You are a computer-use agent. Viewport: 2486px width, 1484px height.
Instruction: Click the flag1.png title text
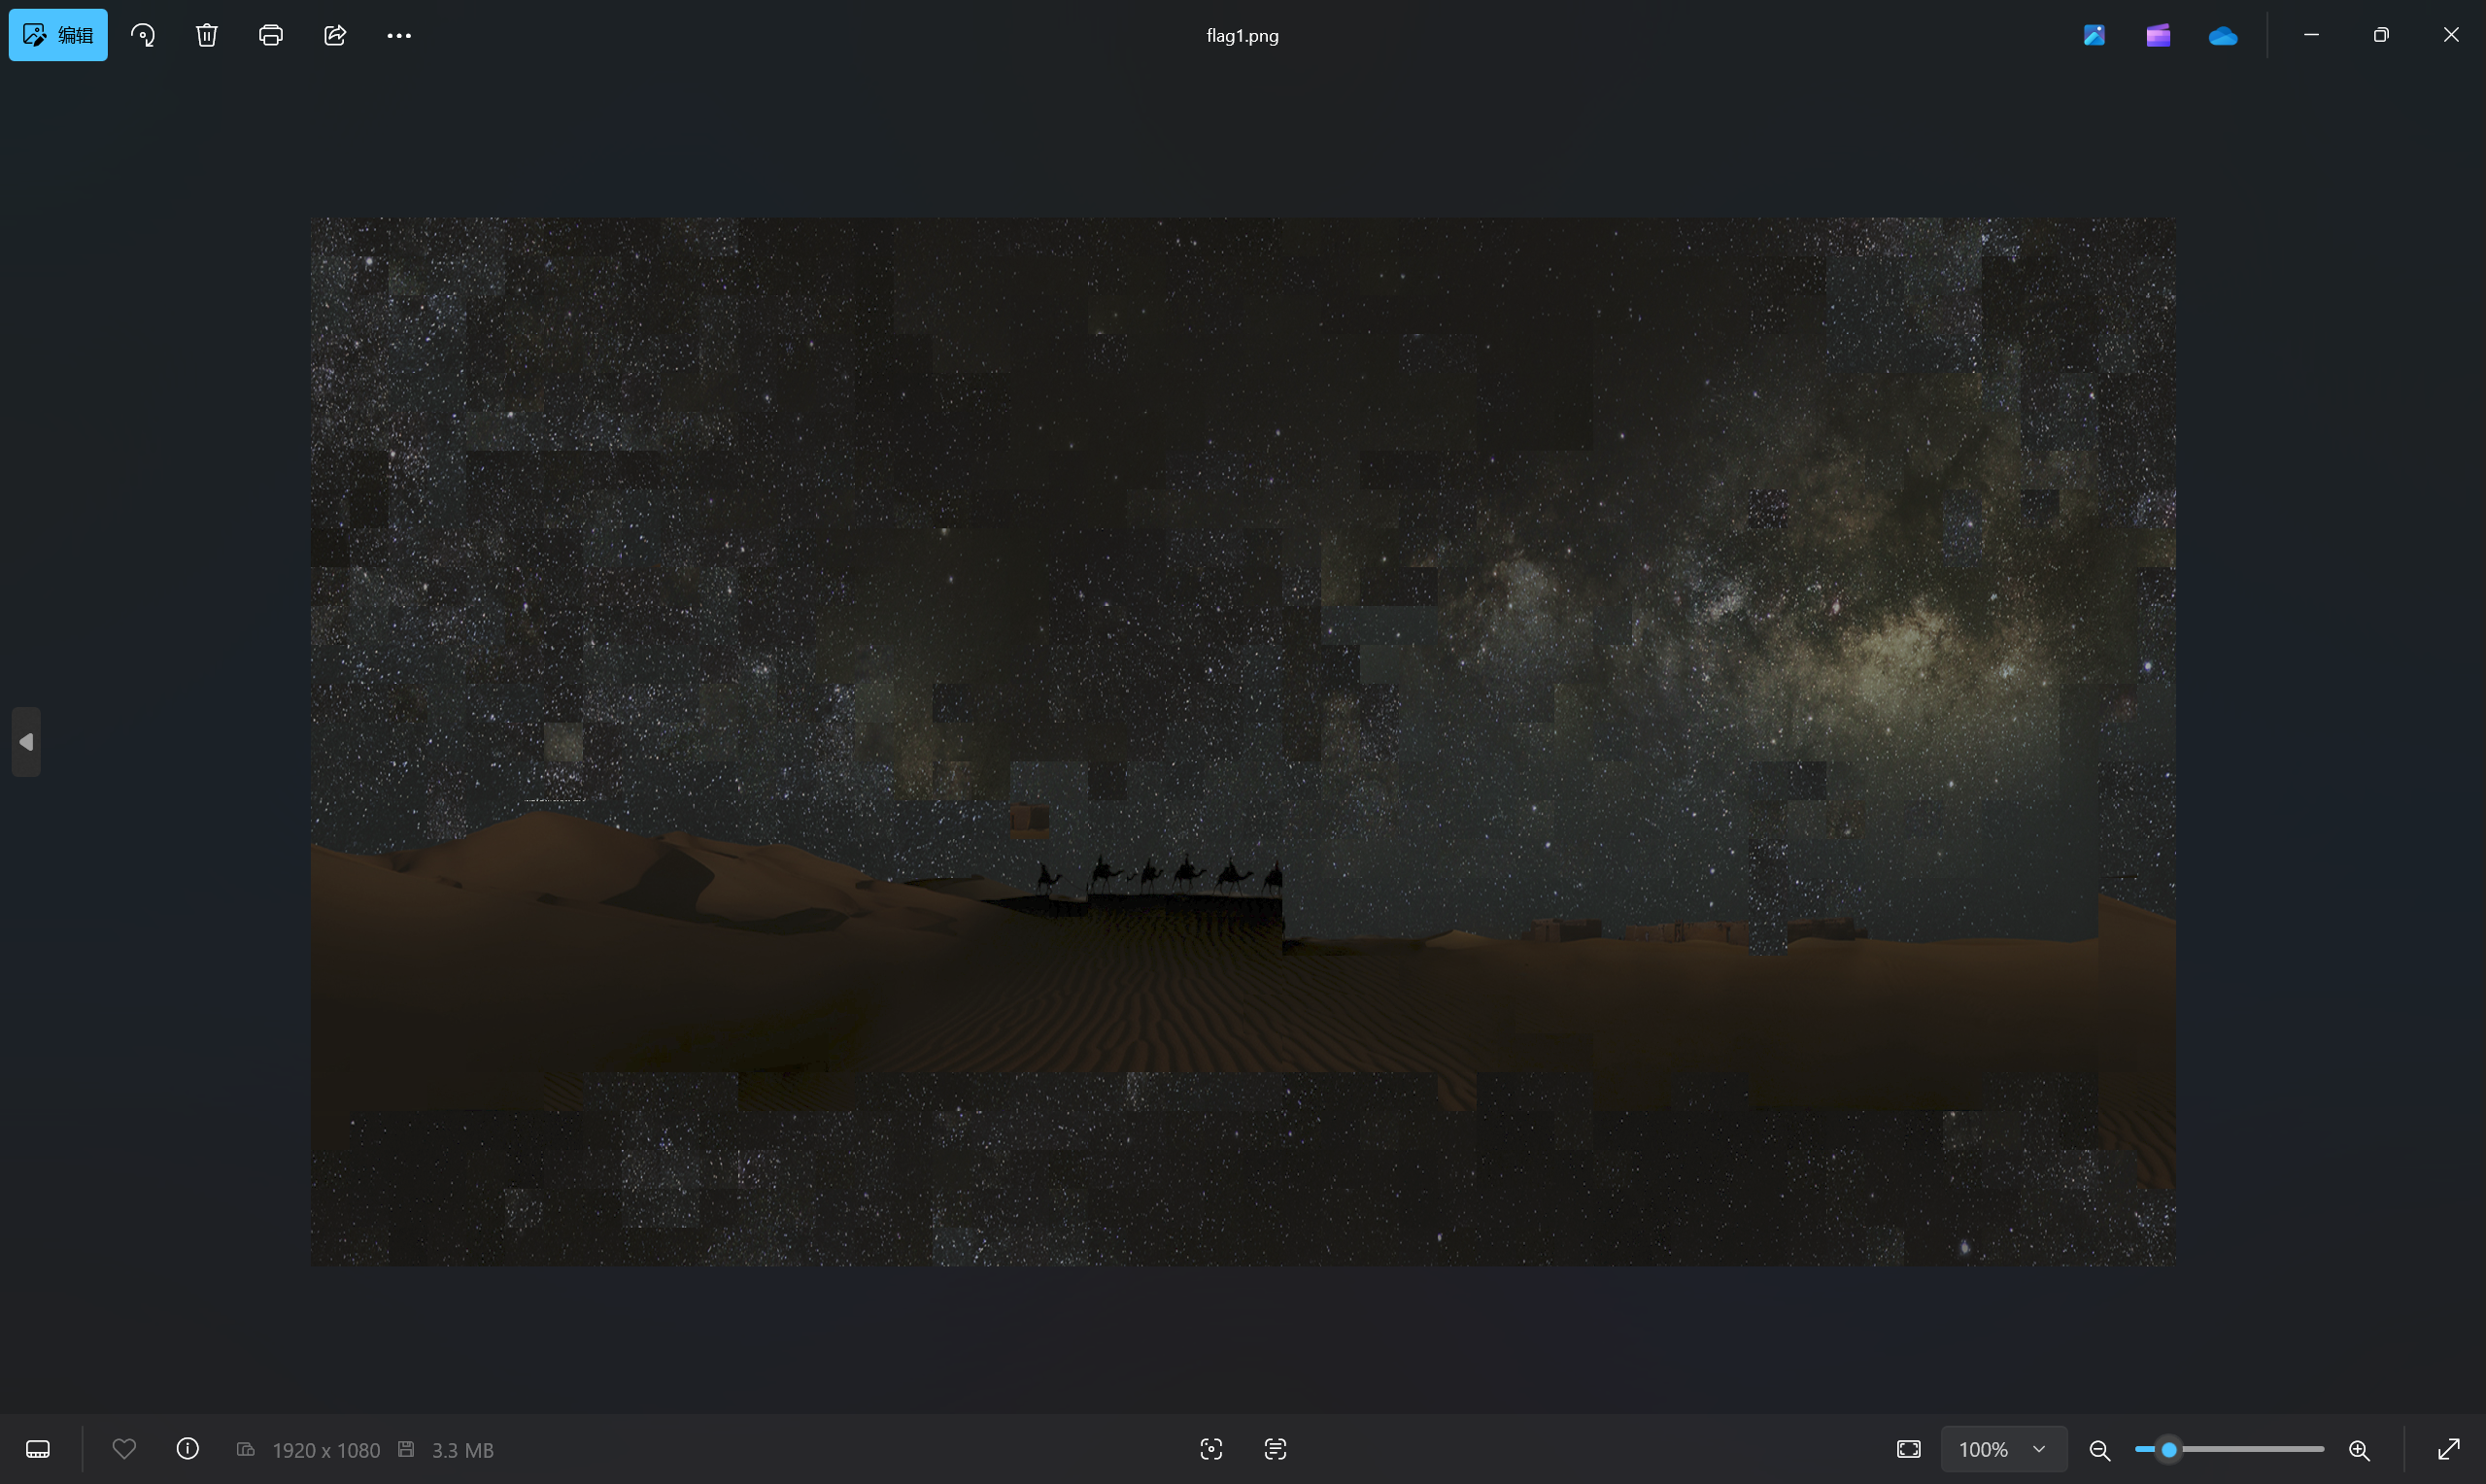[x=1243, y=35]
